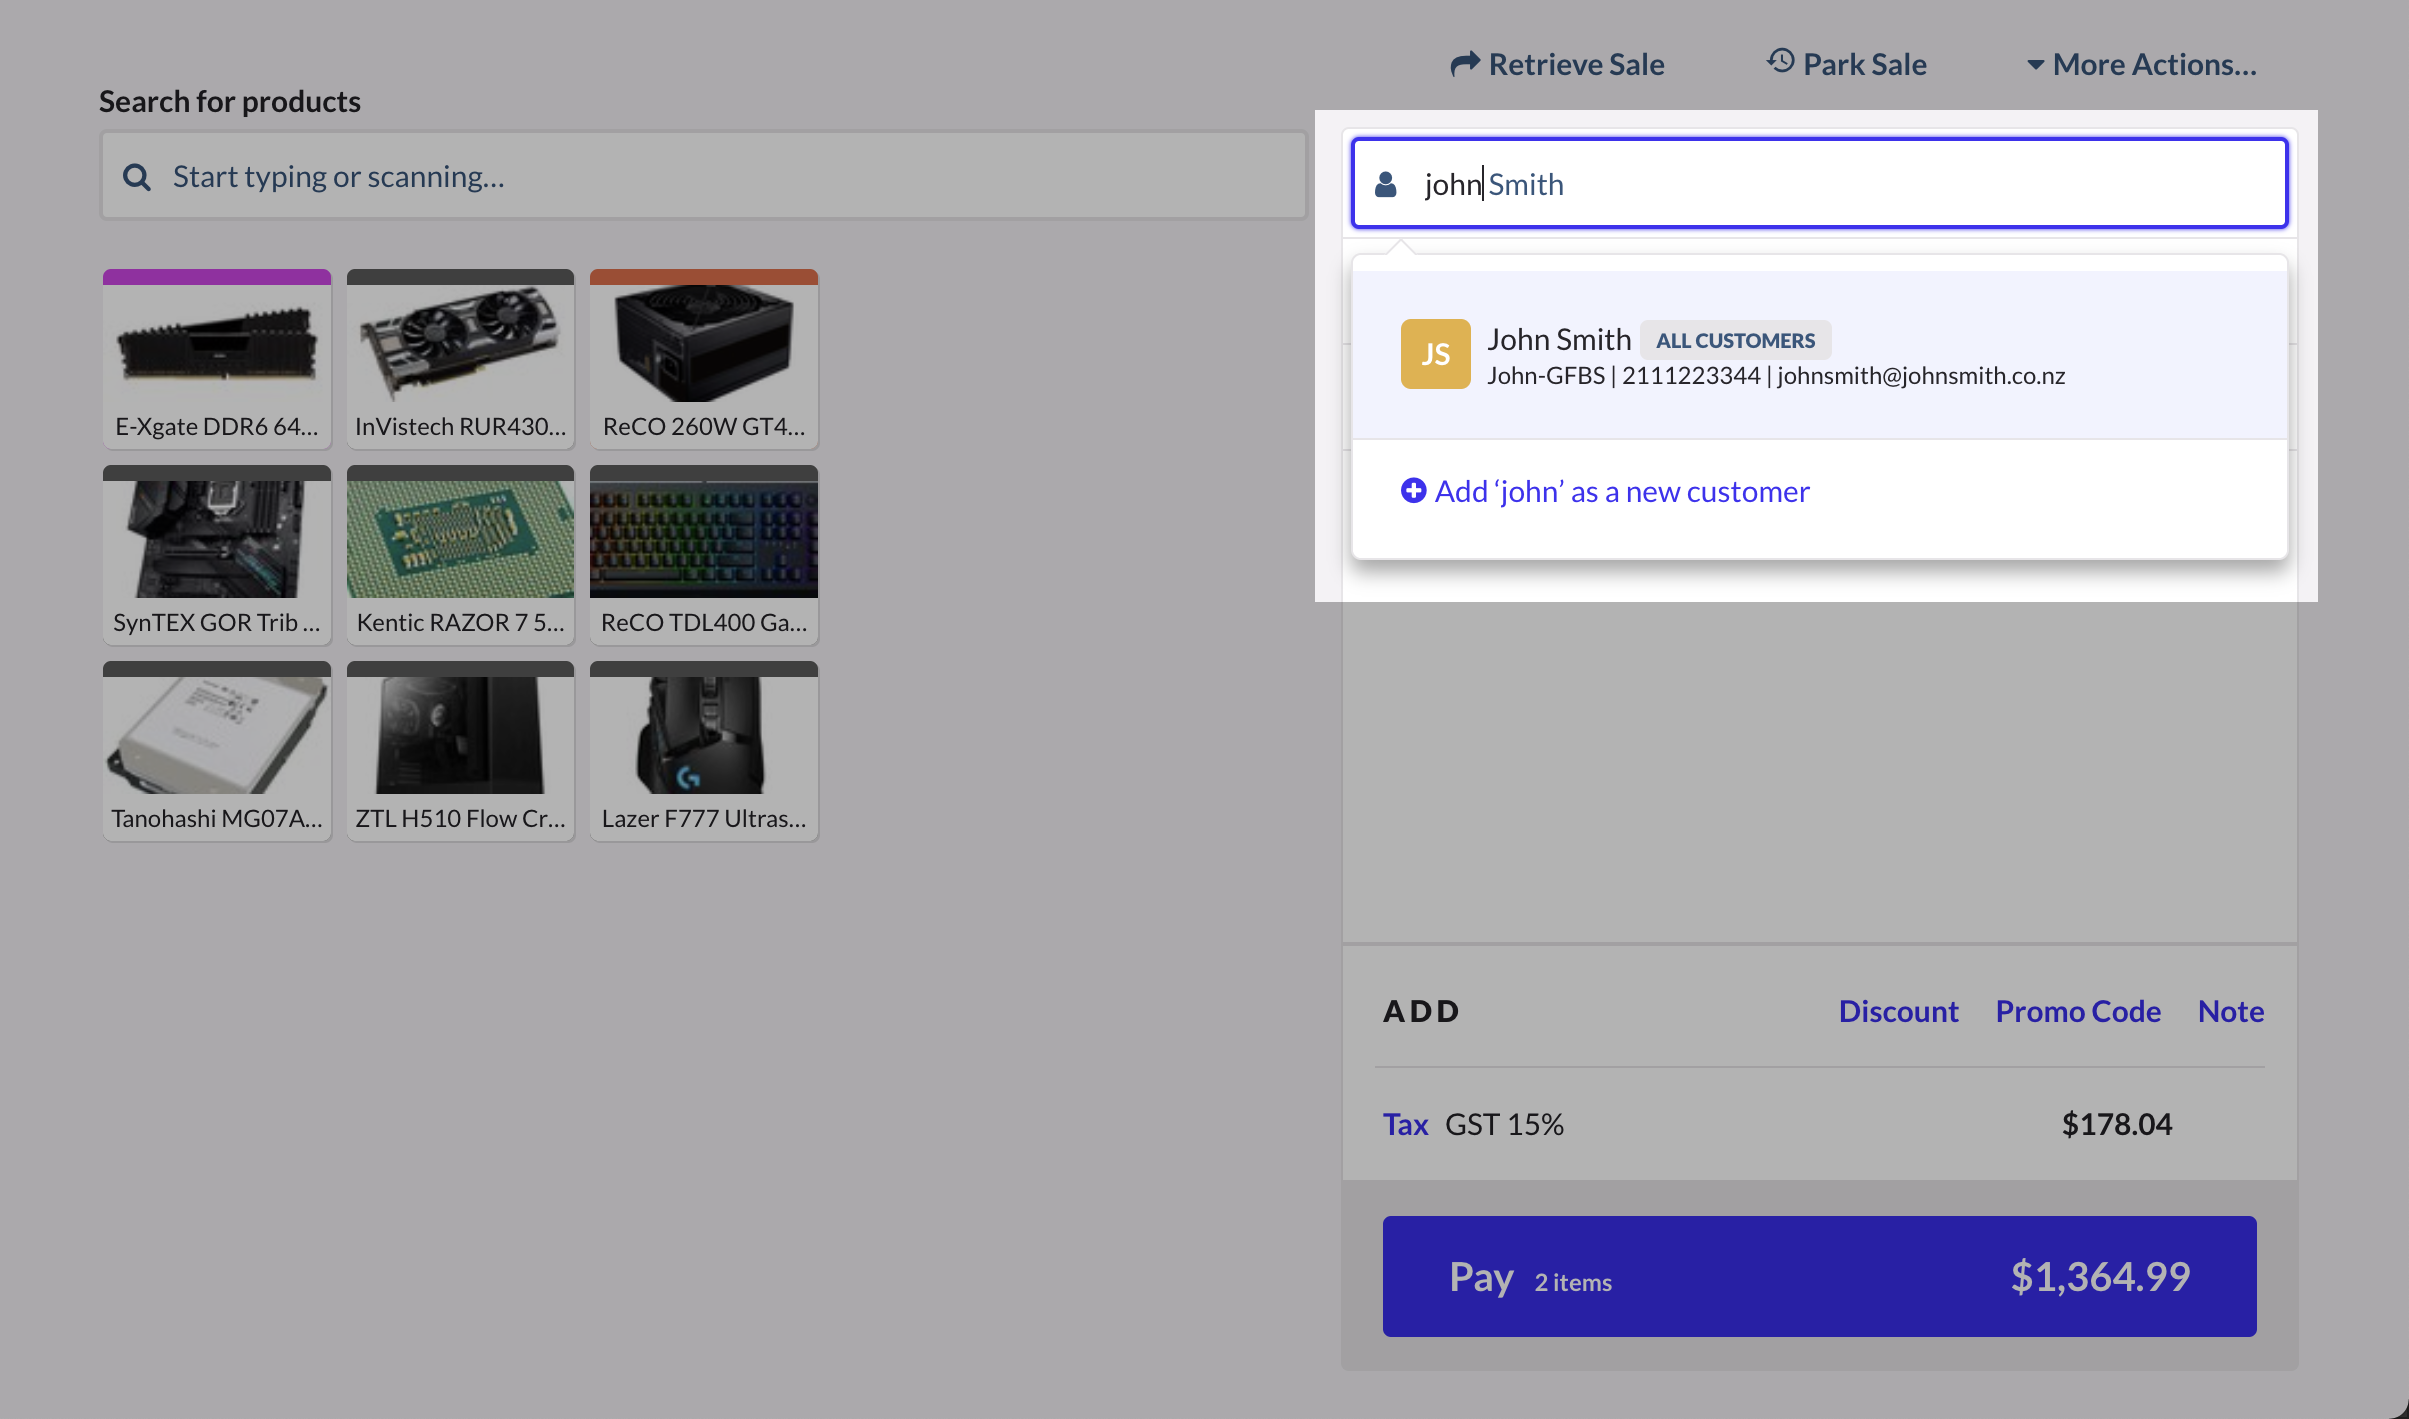Click the customer person icon in search field
2409x1419 pixels.
coord(1386,183)
